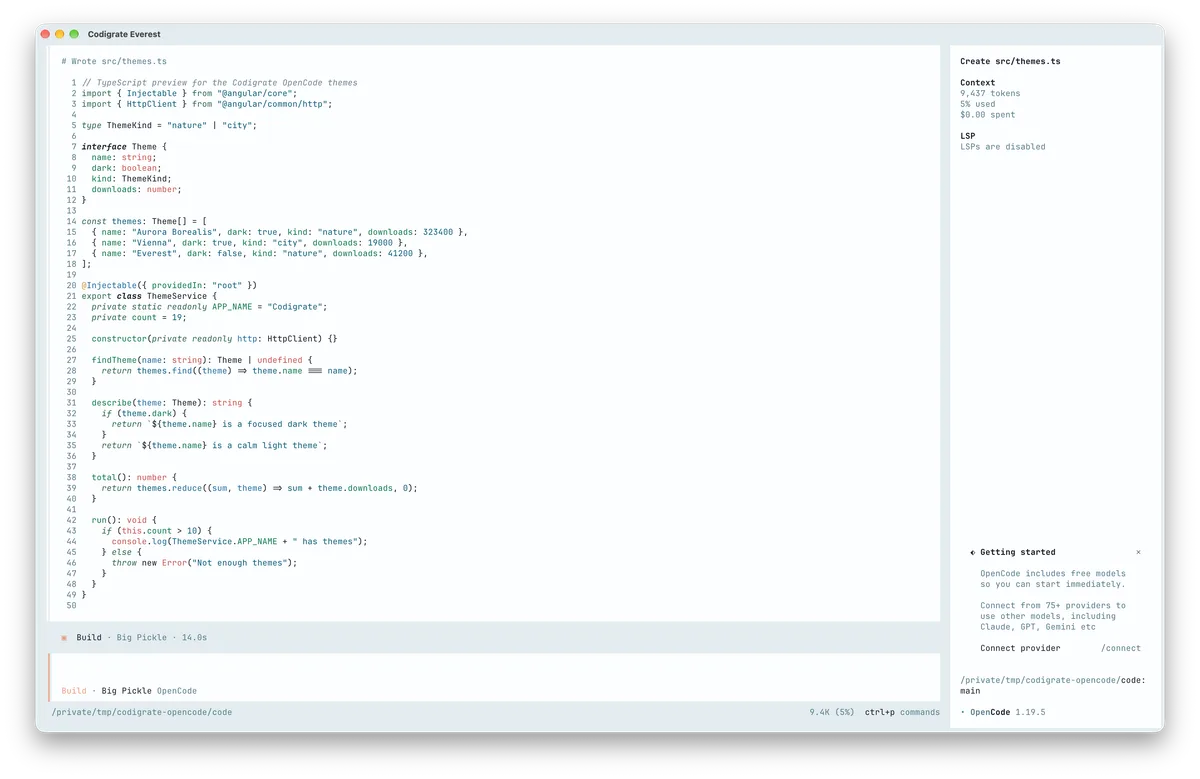Zoom the window with the green button
The width and height of the screenshot is (1200, 779).
tap(74, 34)
